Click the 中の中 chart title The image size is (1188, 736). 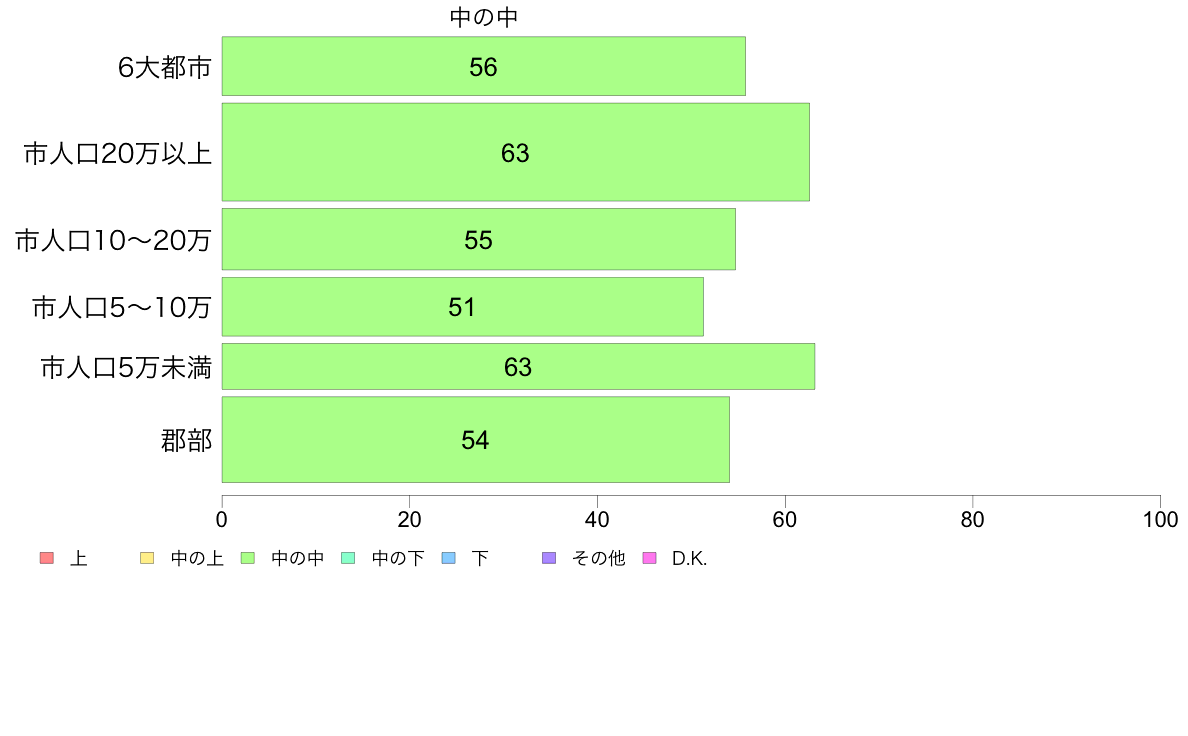click(x=483, y=17)
